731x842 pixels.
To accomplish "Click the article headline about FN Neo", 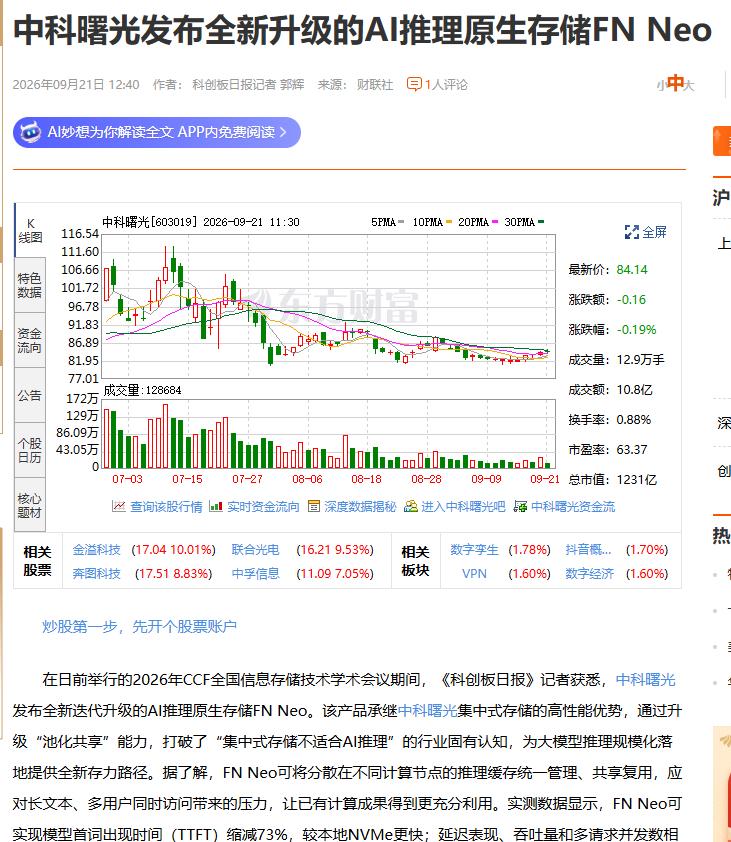I will point(363,30).
